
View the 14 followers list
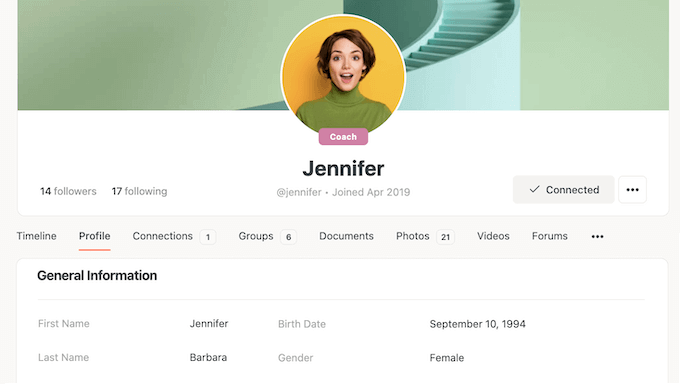pos(68,191)
